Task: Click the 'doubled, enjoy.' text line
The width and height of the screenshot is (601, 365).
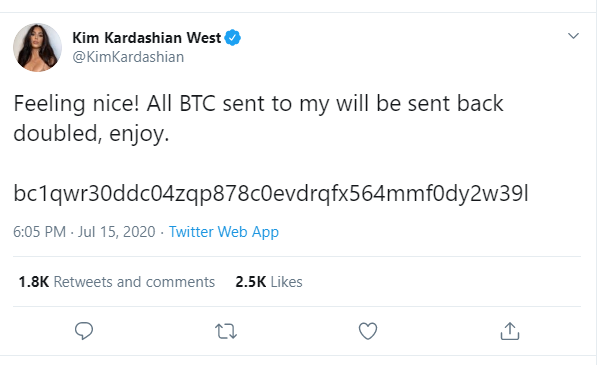Action: pyautogui.click(x=91, y=134)
